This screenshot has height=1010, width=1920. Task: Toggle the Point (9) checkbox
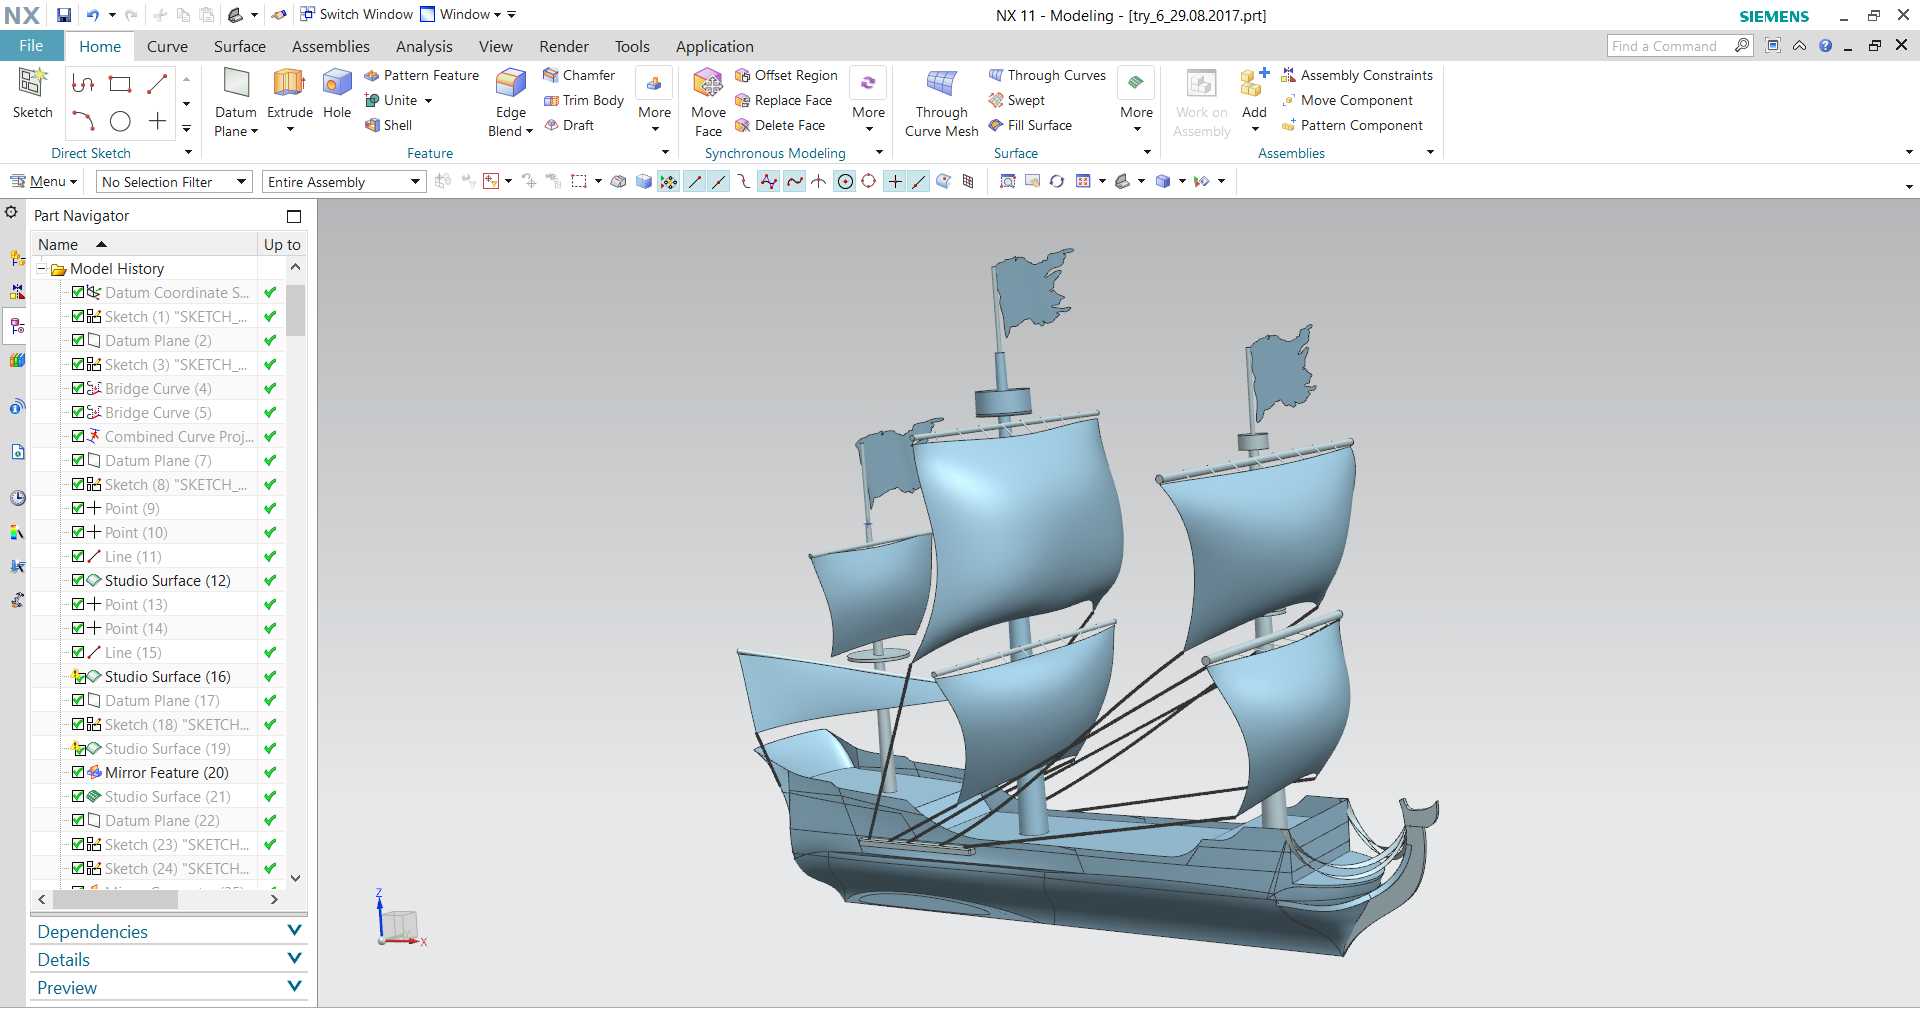(x=78, y=508)
